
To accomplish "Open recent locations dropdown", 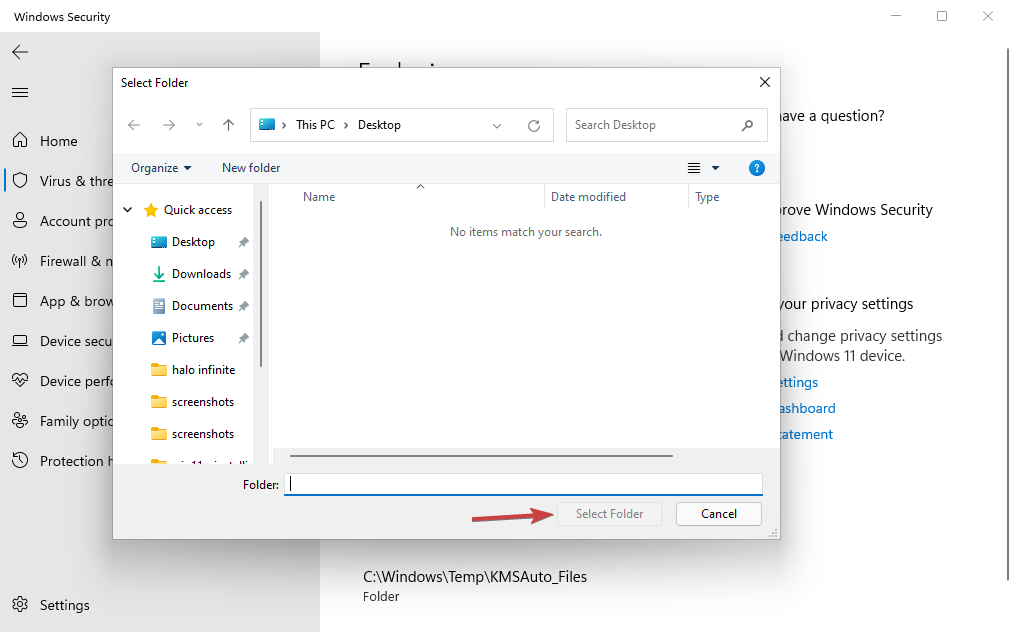I will (199, 125).
